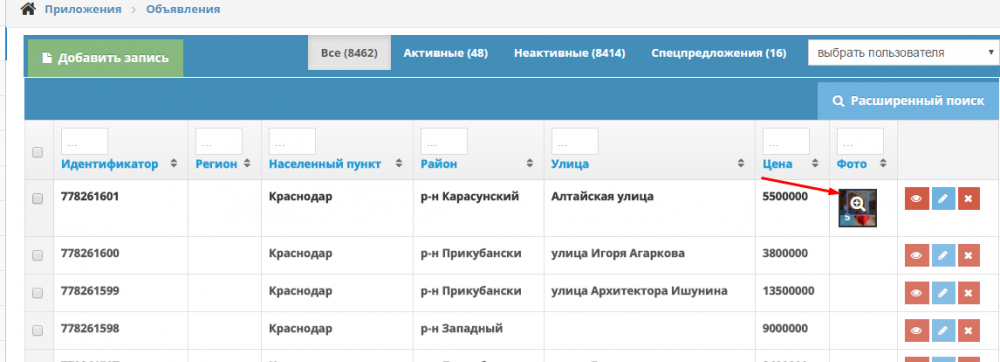The image size is (1000, 362).
Task: Open the photo thumbnail for listing 778261601
Action: (857, 208)
